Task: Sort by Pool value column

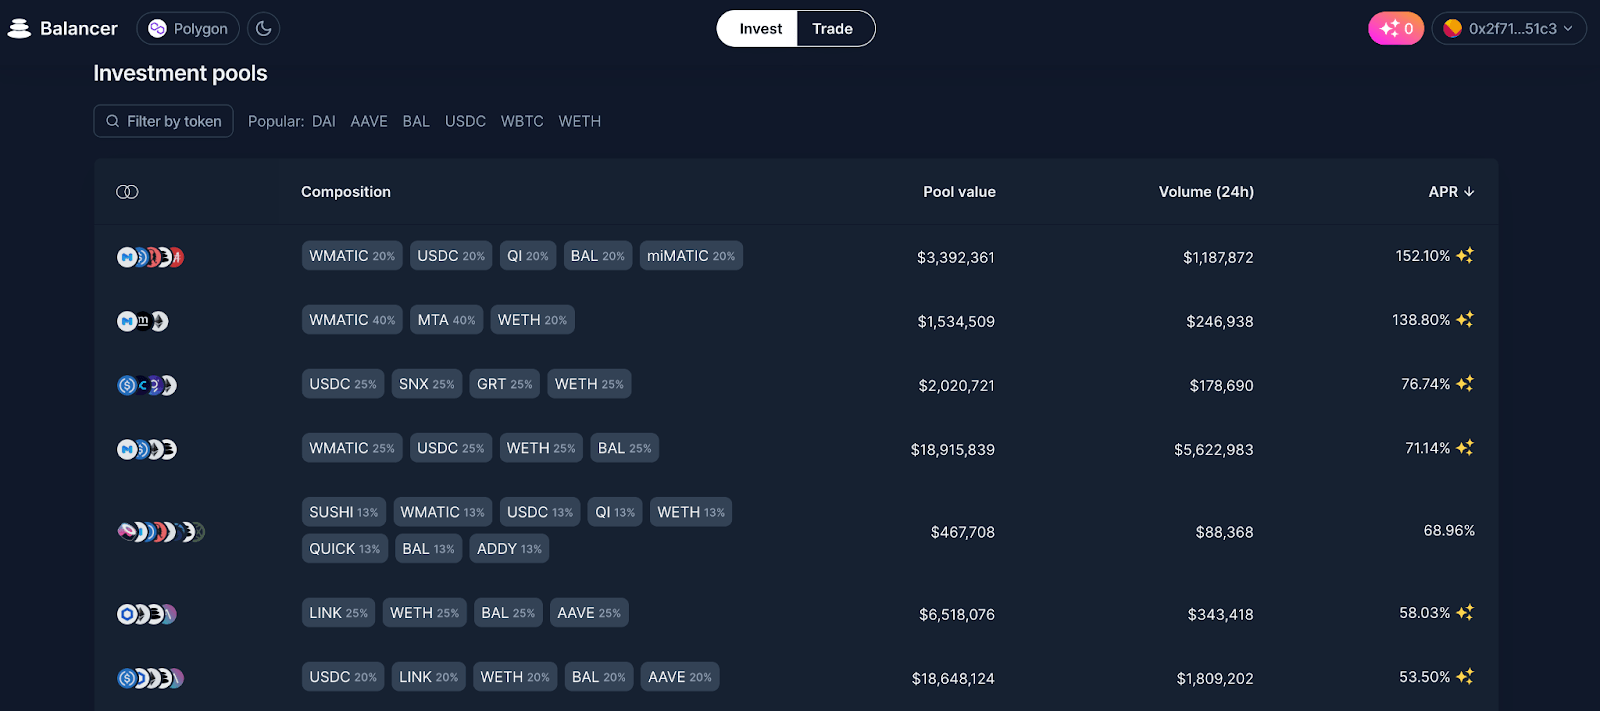Action: pyautogui.click(x=959, y=192)
